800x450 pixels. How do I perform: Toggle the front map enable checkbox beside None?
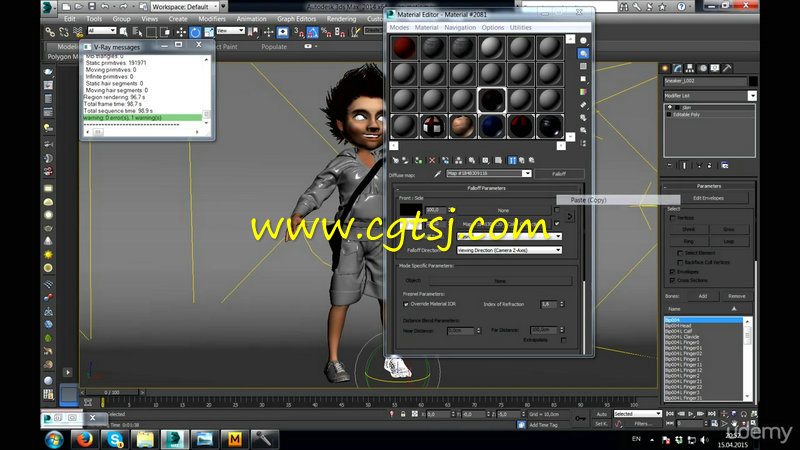tap(557, 210)
